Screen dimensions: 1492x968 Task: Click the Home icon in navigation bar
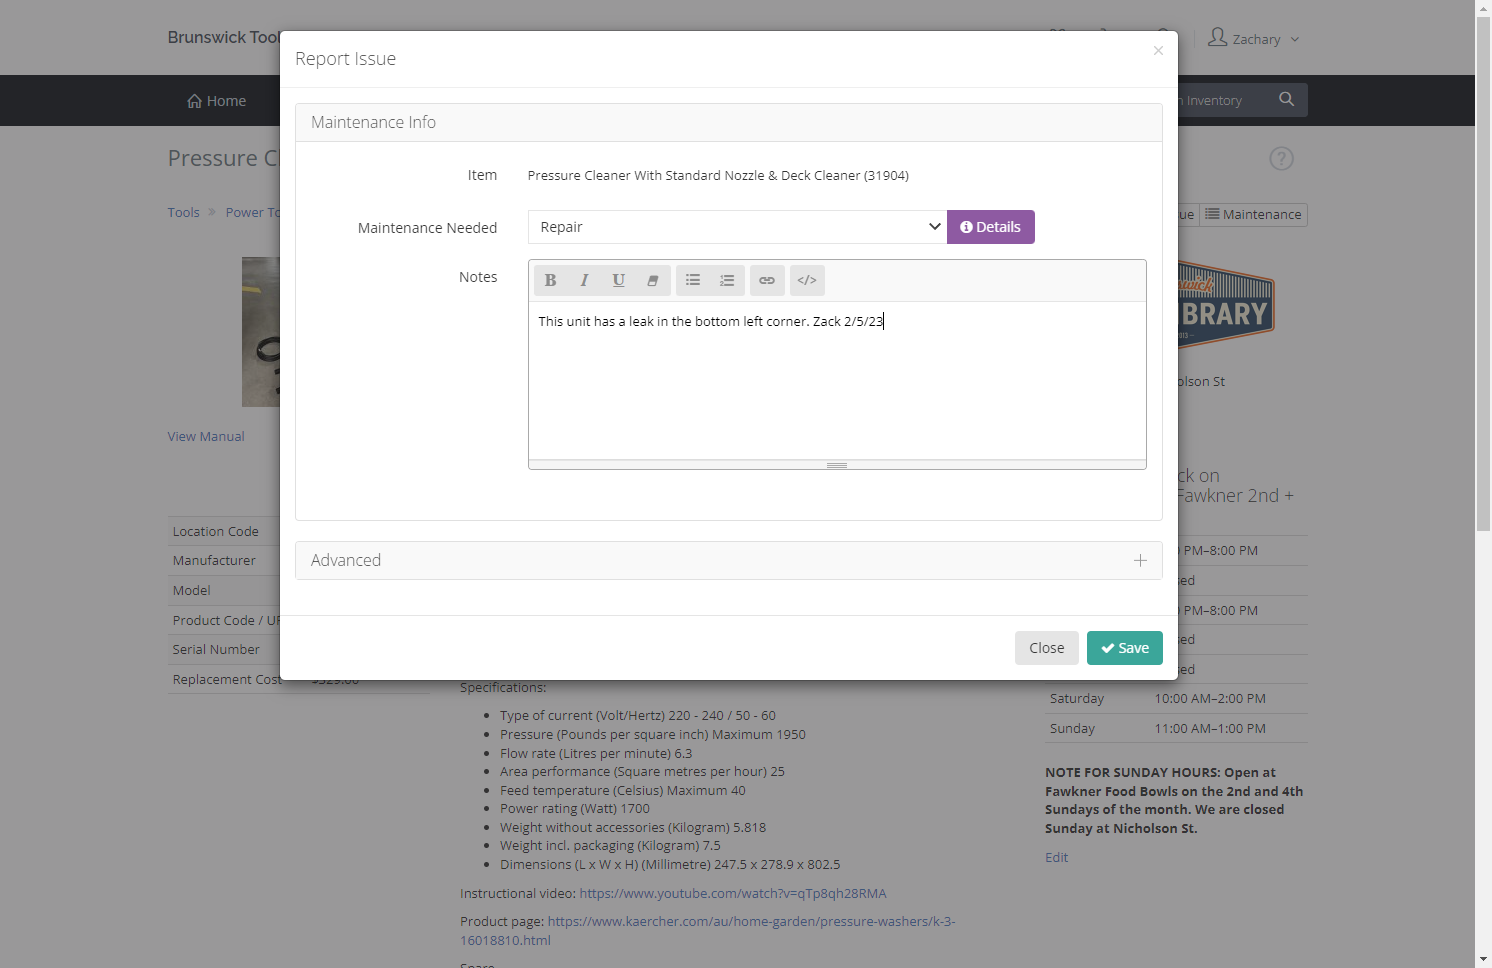(x=194, y=101)
